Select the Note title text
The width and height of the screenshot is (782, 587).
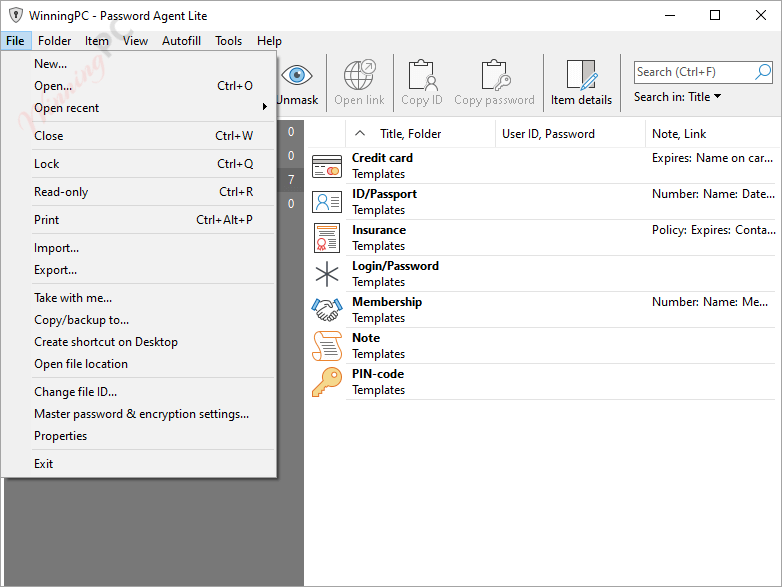(x=366, y=338)
